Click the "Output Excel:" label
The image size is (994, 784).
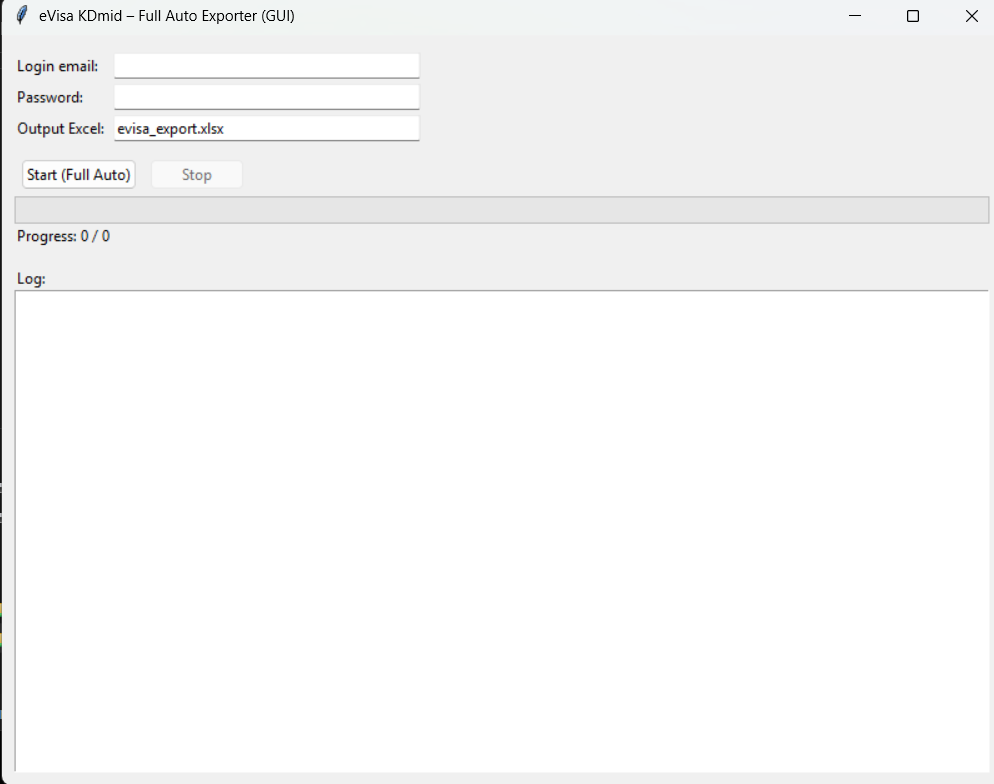point(61,128)
